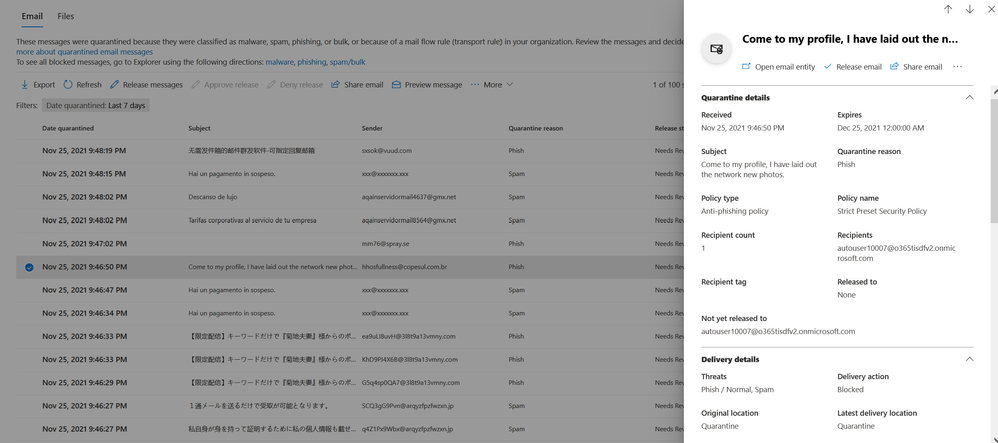Uncheck the selected hhosfullness message row

pos(29,267)
